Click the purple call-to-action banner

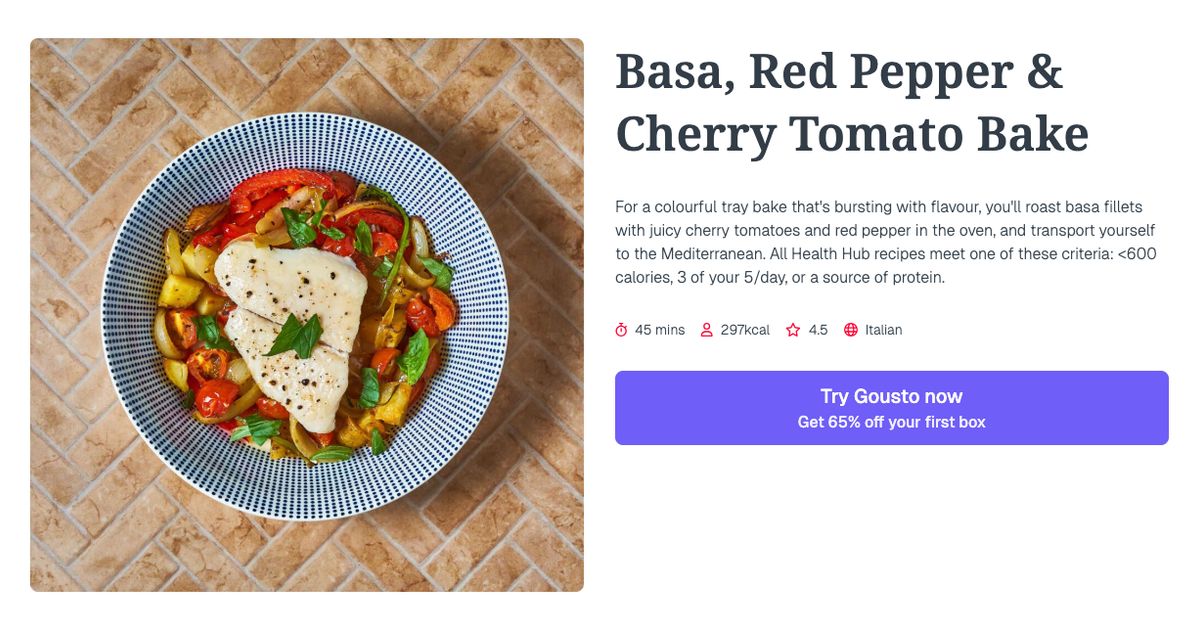(x=892, y=407)
